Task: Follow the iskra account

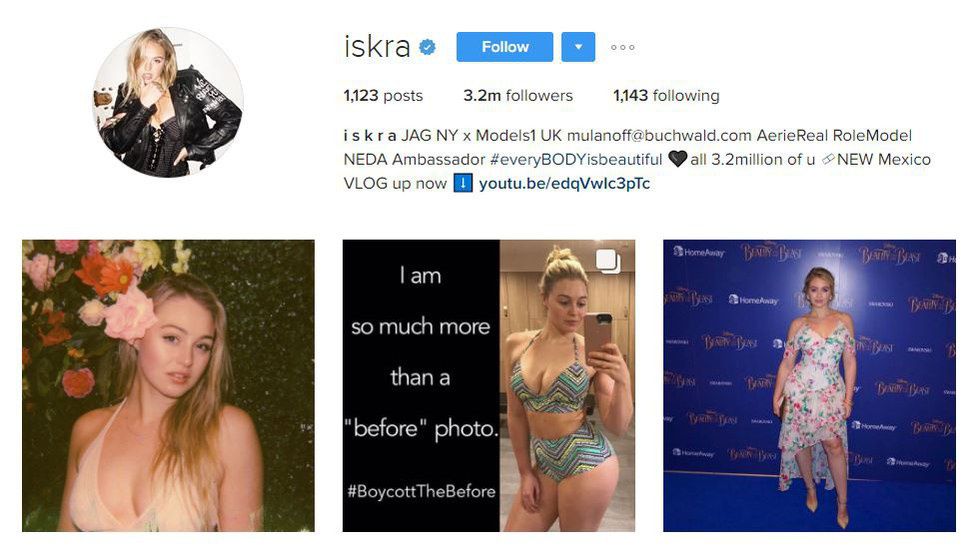Action: coord(505,47)
